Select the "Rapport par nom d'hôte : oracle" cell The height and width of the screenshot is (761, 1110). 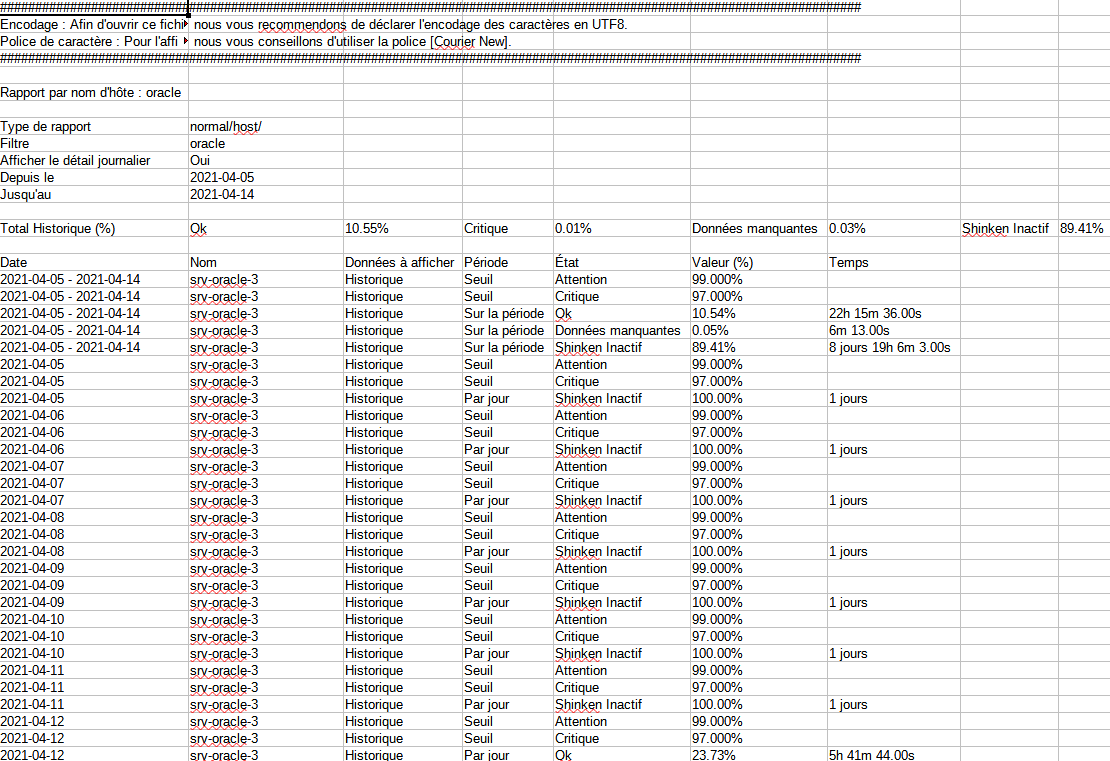(91, 93)
